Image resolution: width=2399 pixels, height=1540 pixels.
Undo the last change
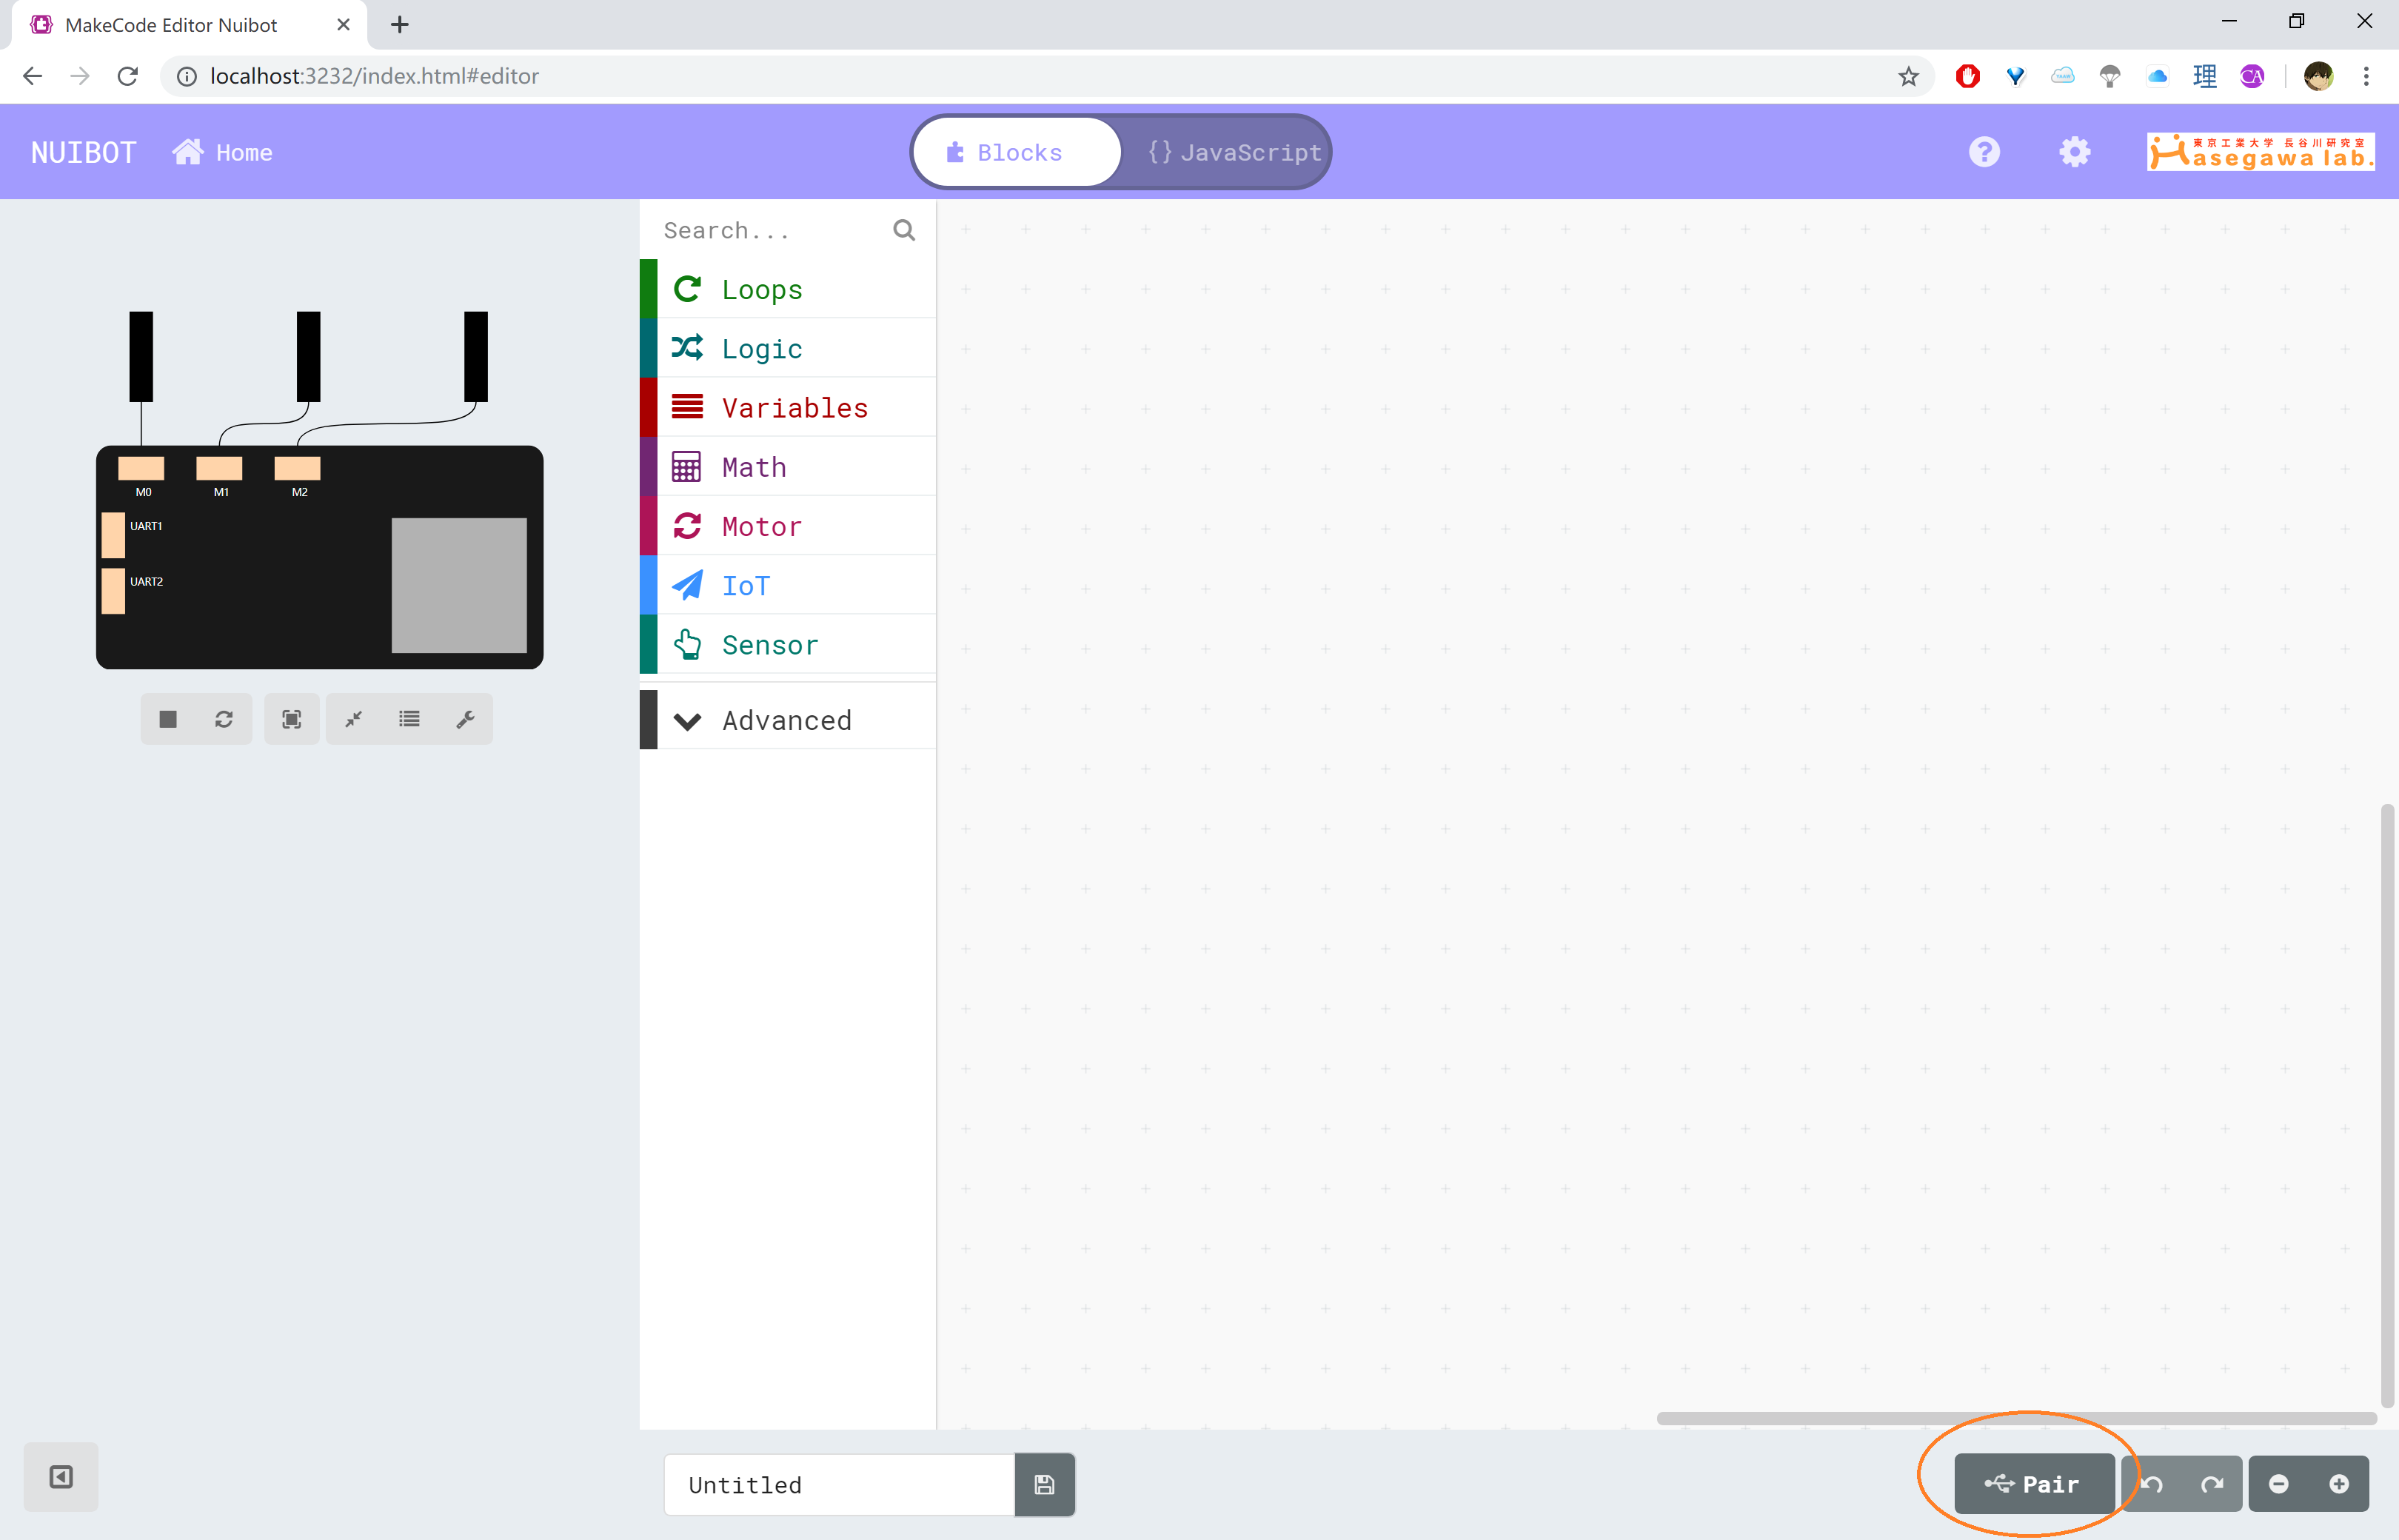2153,1484
